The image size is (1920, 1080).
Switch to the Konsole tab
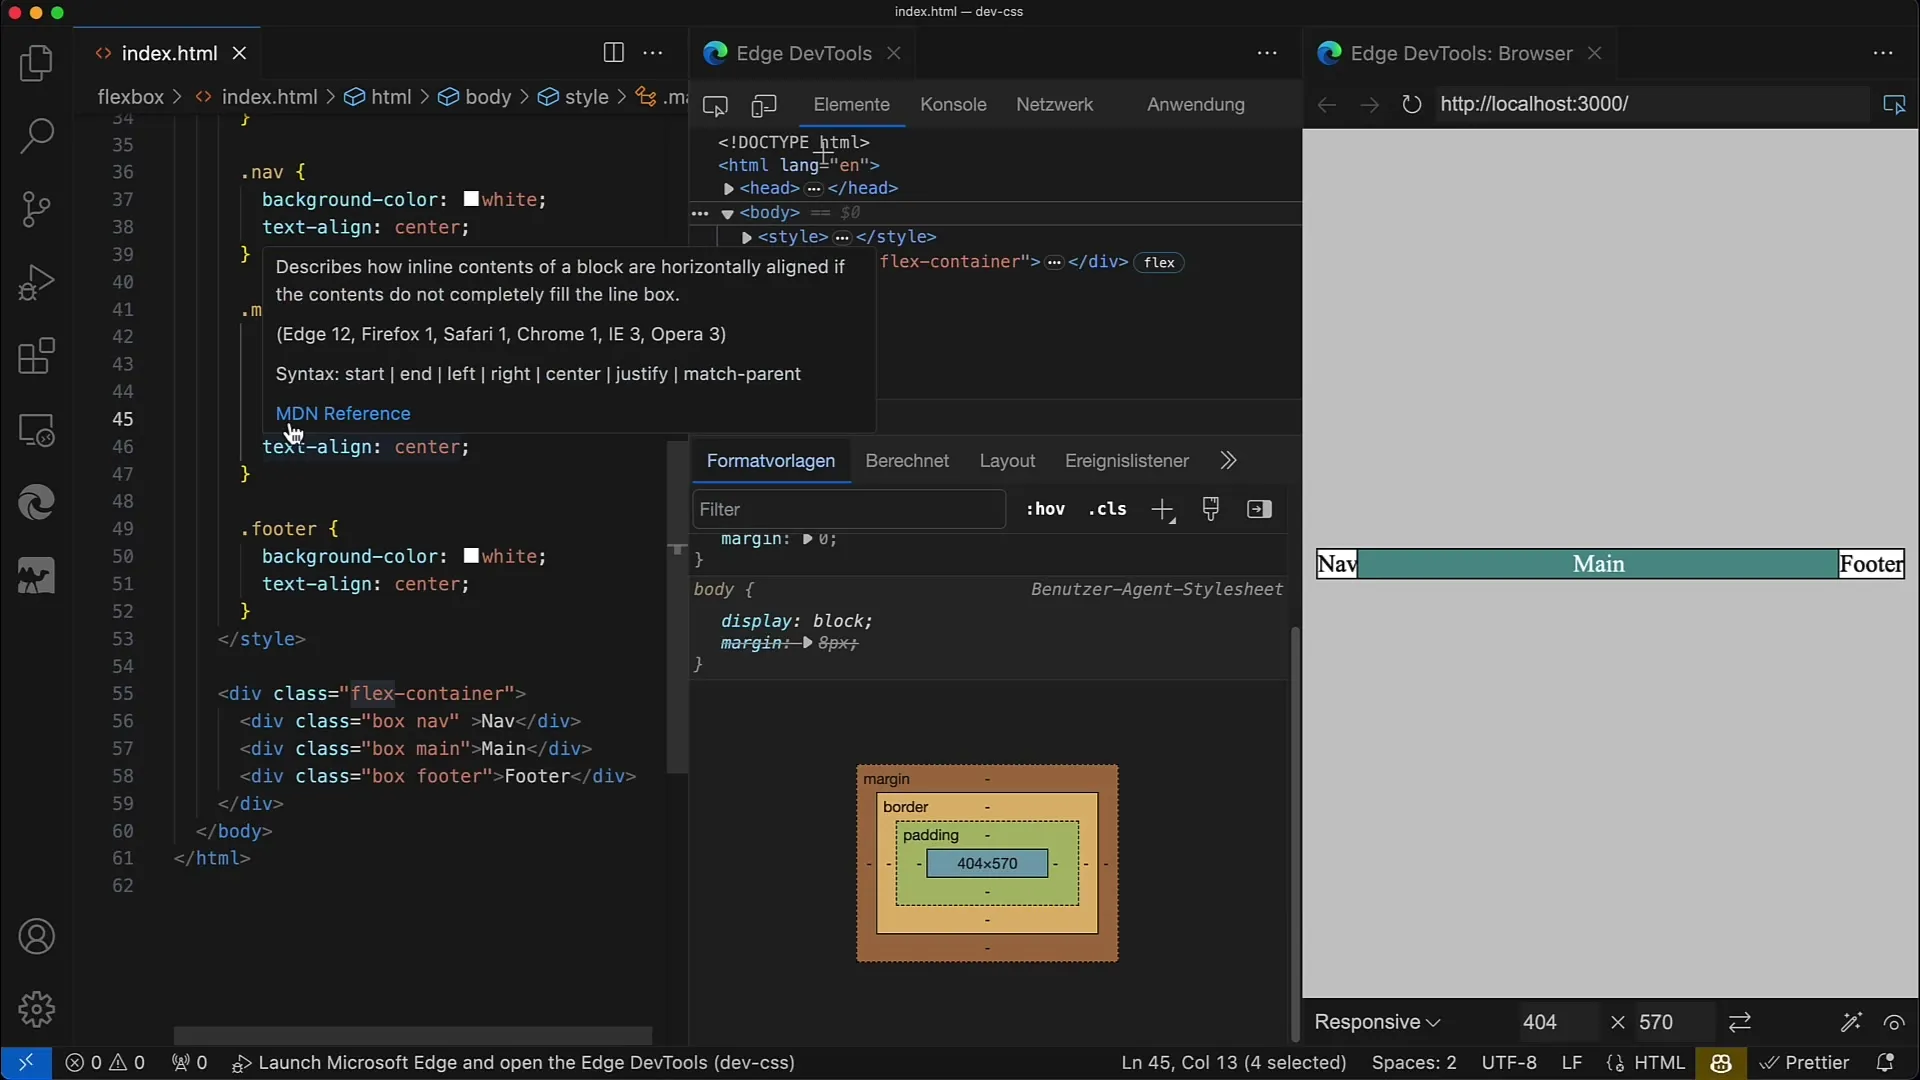pyautogui.click(x=953, y=105)
